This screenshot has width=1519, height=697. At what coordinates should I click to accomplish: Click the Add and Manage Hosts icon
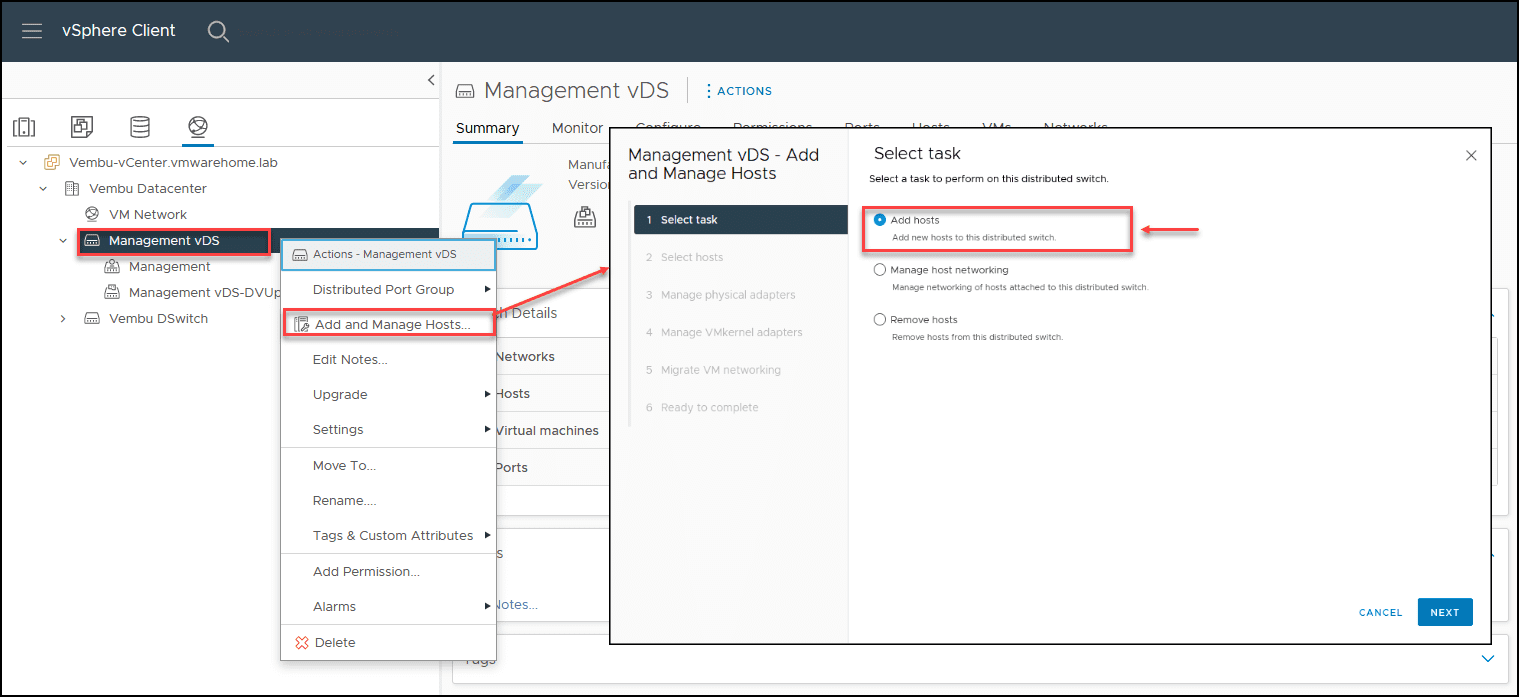click(x=301, y=324)
